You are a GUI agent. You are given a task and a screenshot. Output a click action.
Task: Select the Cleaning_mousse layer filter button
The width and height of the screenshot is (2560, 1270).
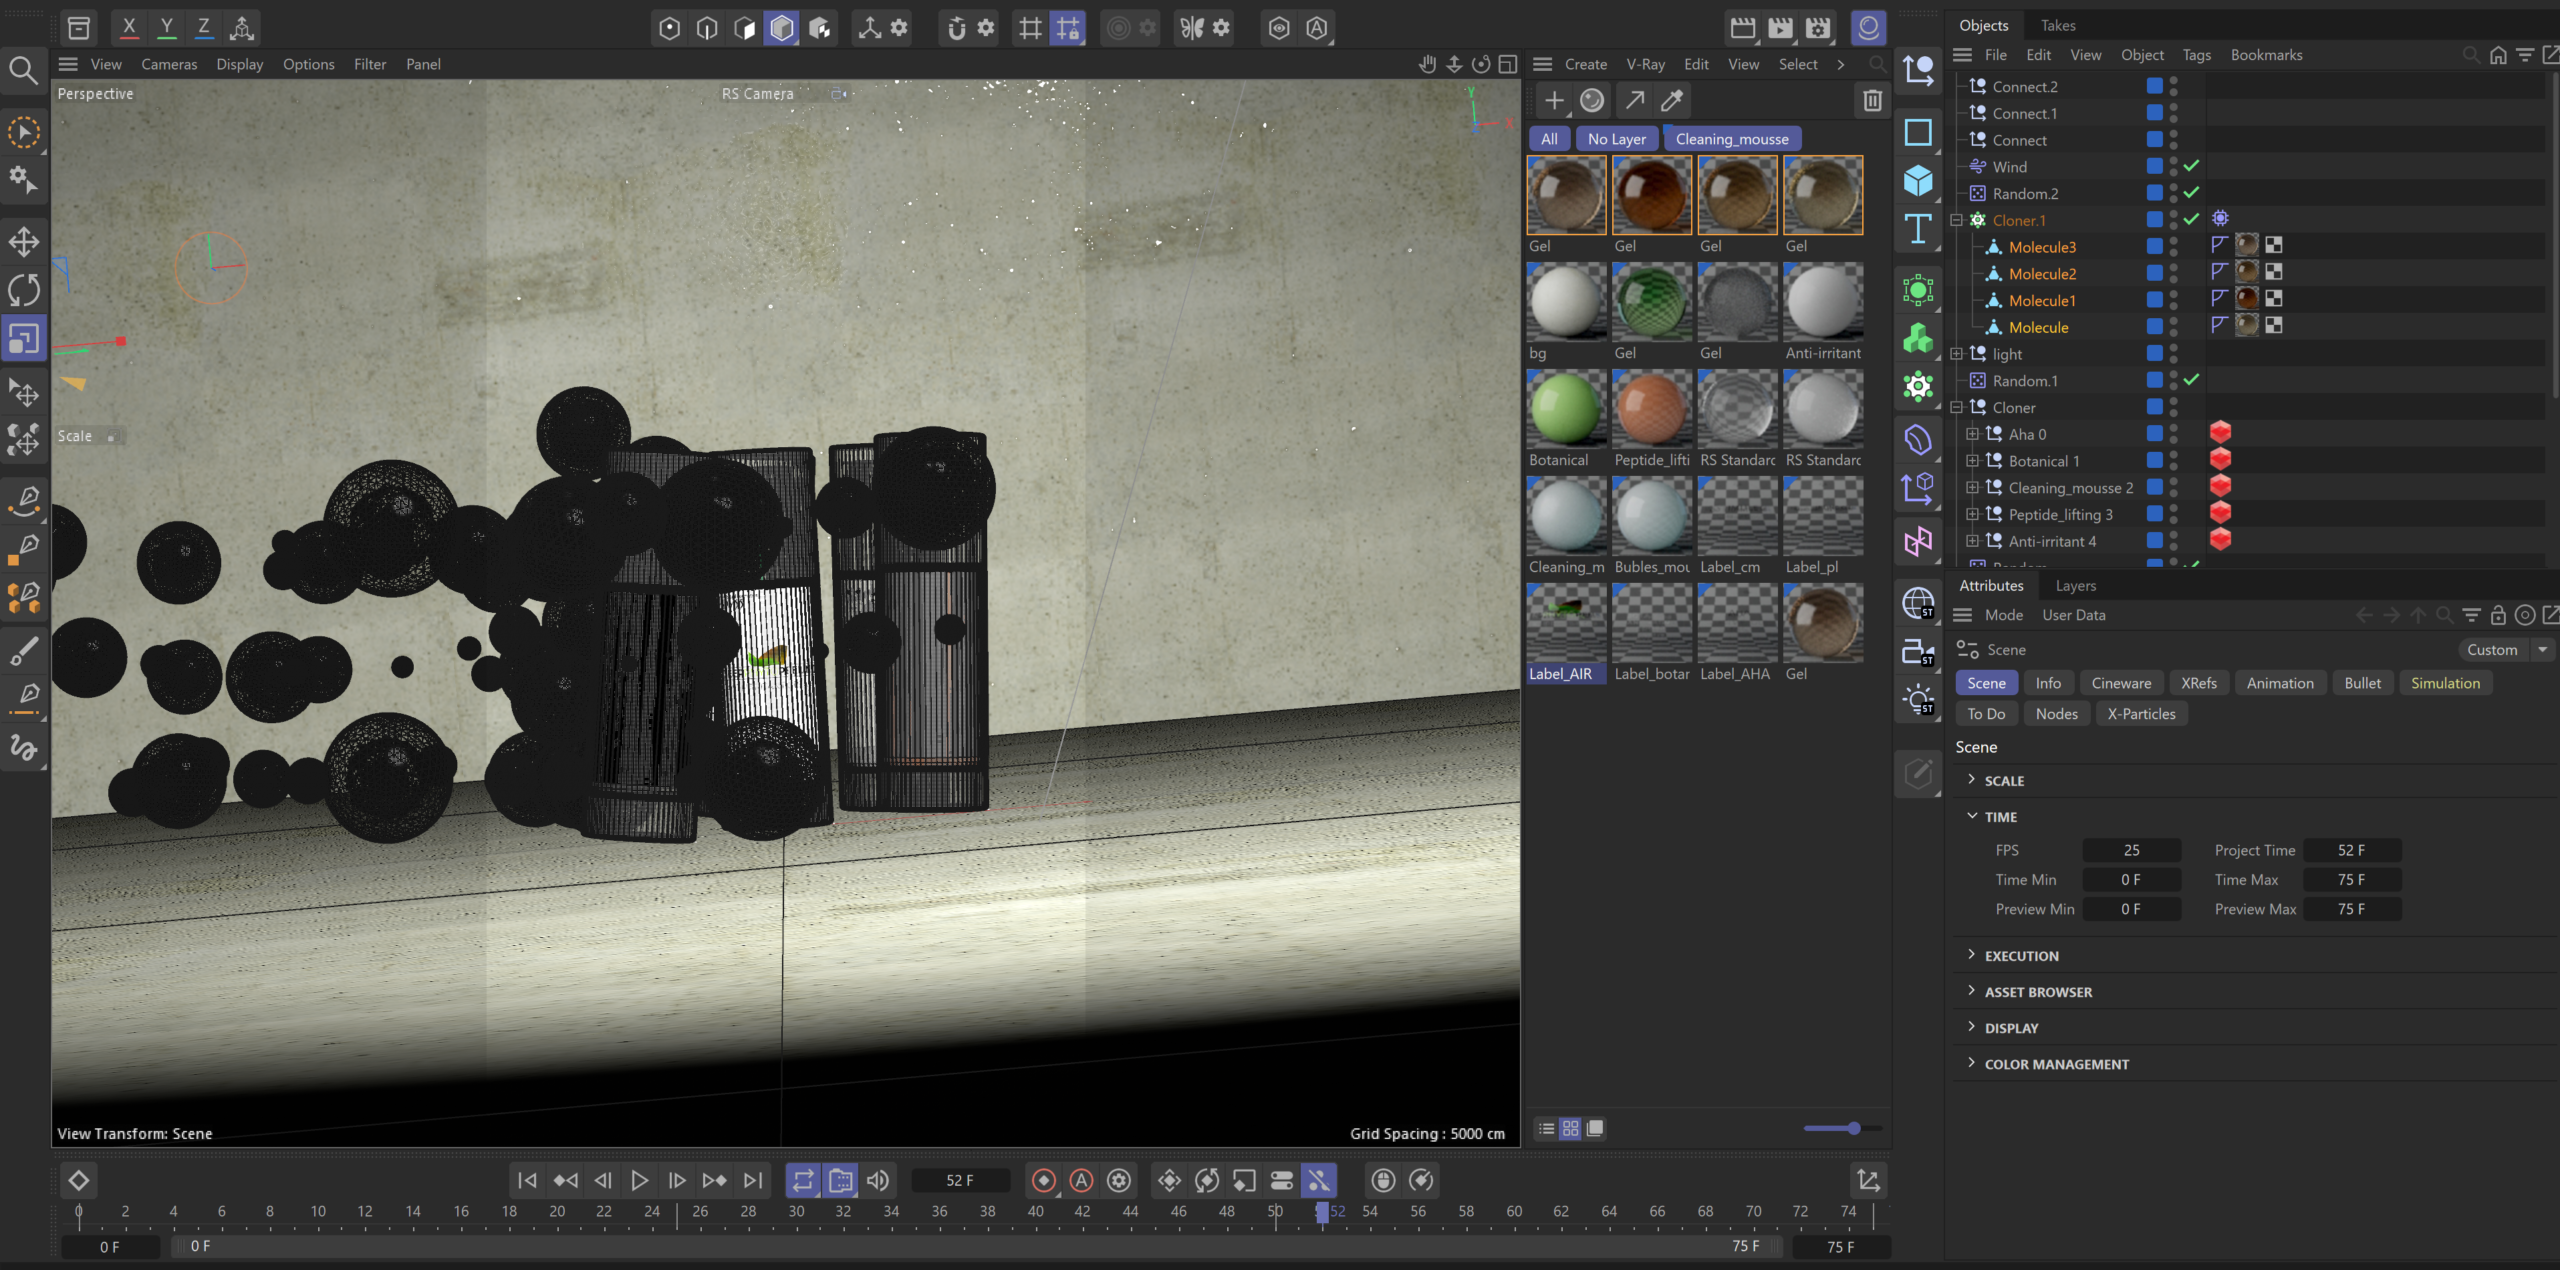coord(1732,139)
